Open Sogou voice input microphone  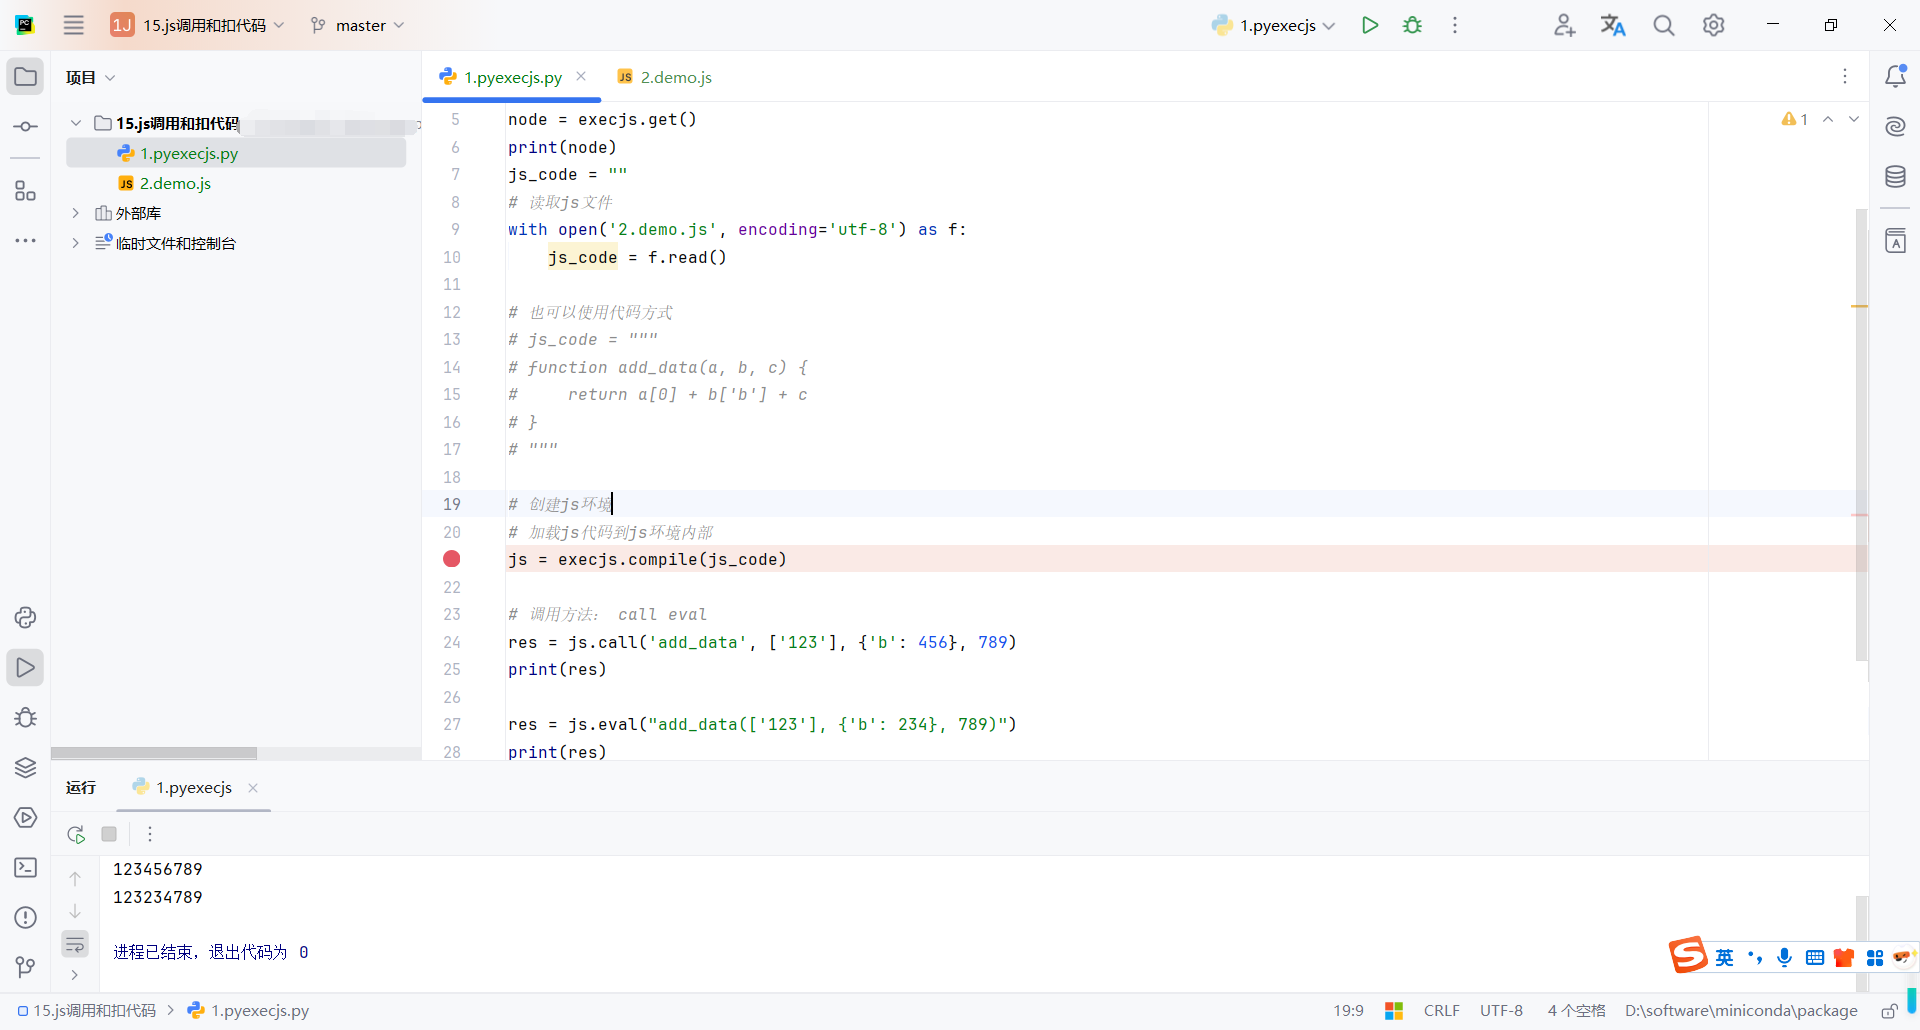(x=1785, y=958)
